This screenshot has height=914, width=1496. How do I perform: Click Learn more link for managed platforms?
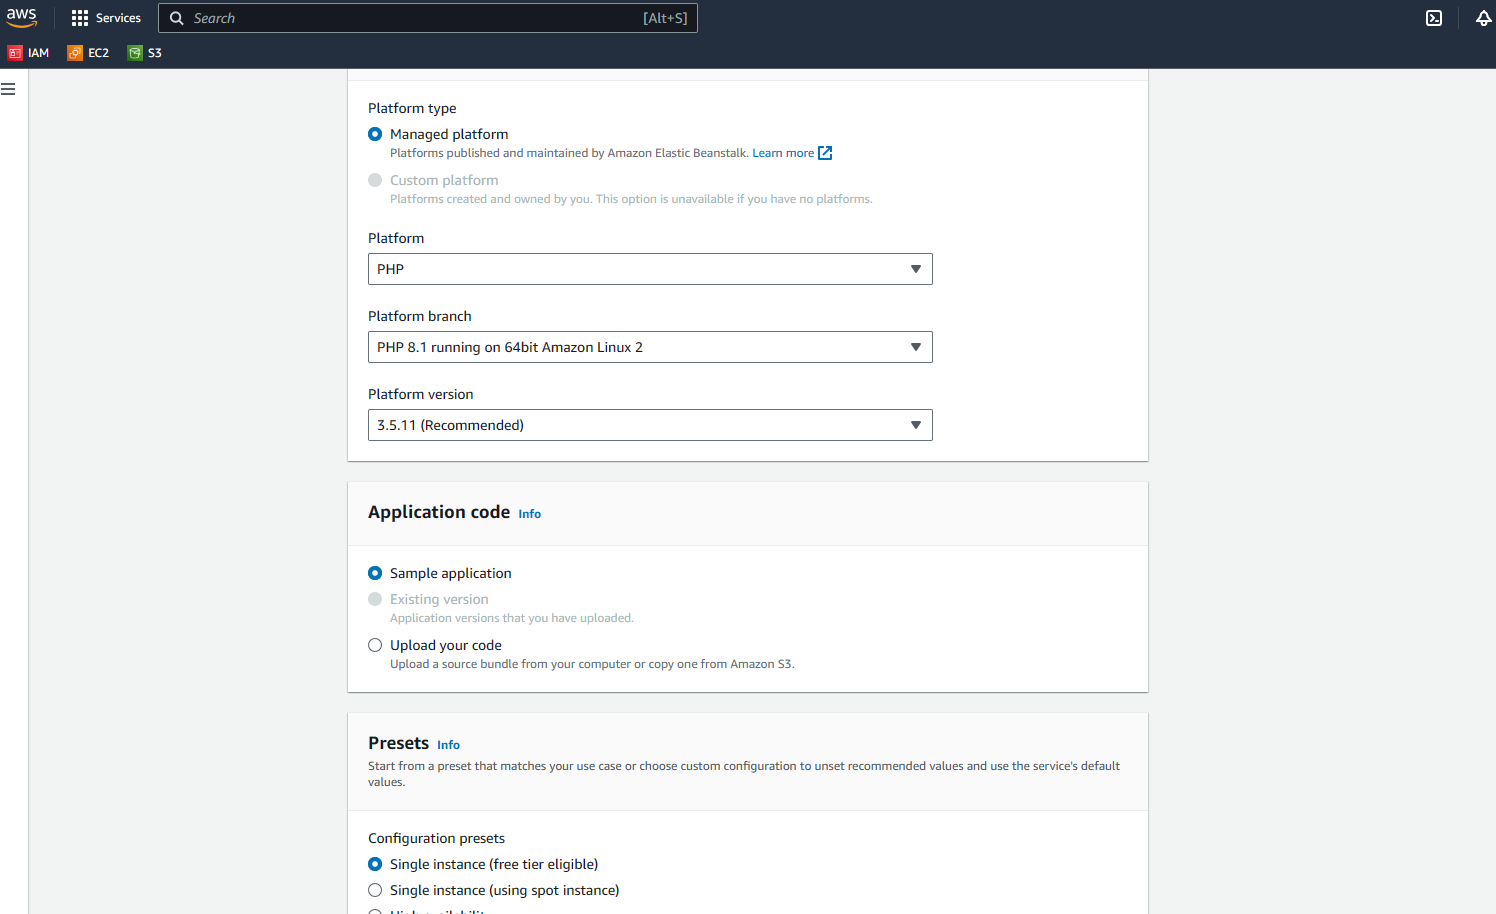pos(783,153)
